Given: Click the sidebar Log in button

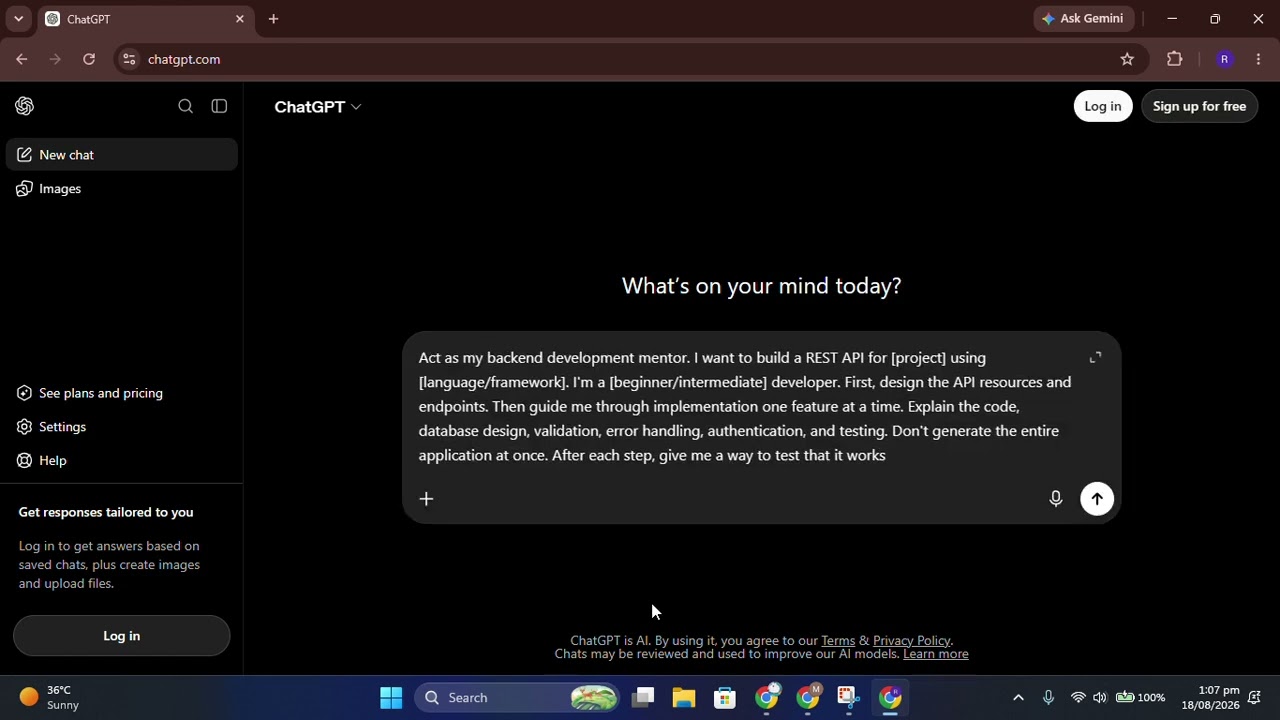Looking at the screenshot, I should (x=122, y=636).
